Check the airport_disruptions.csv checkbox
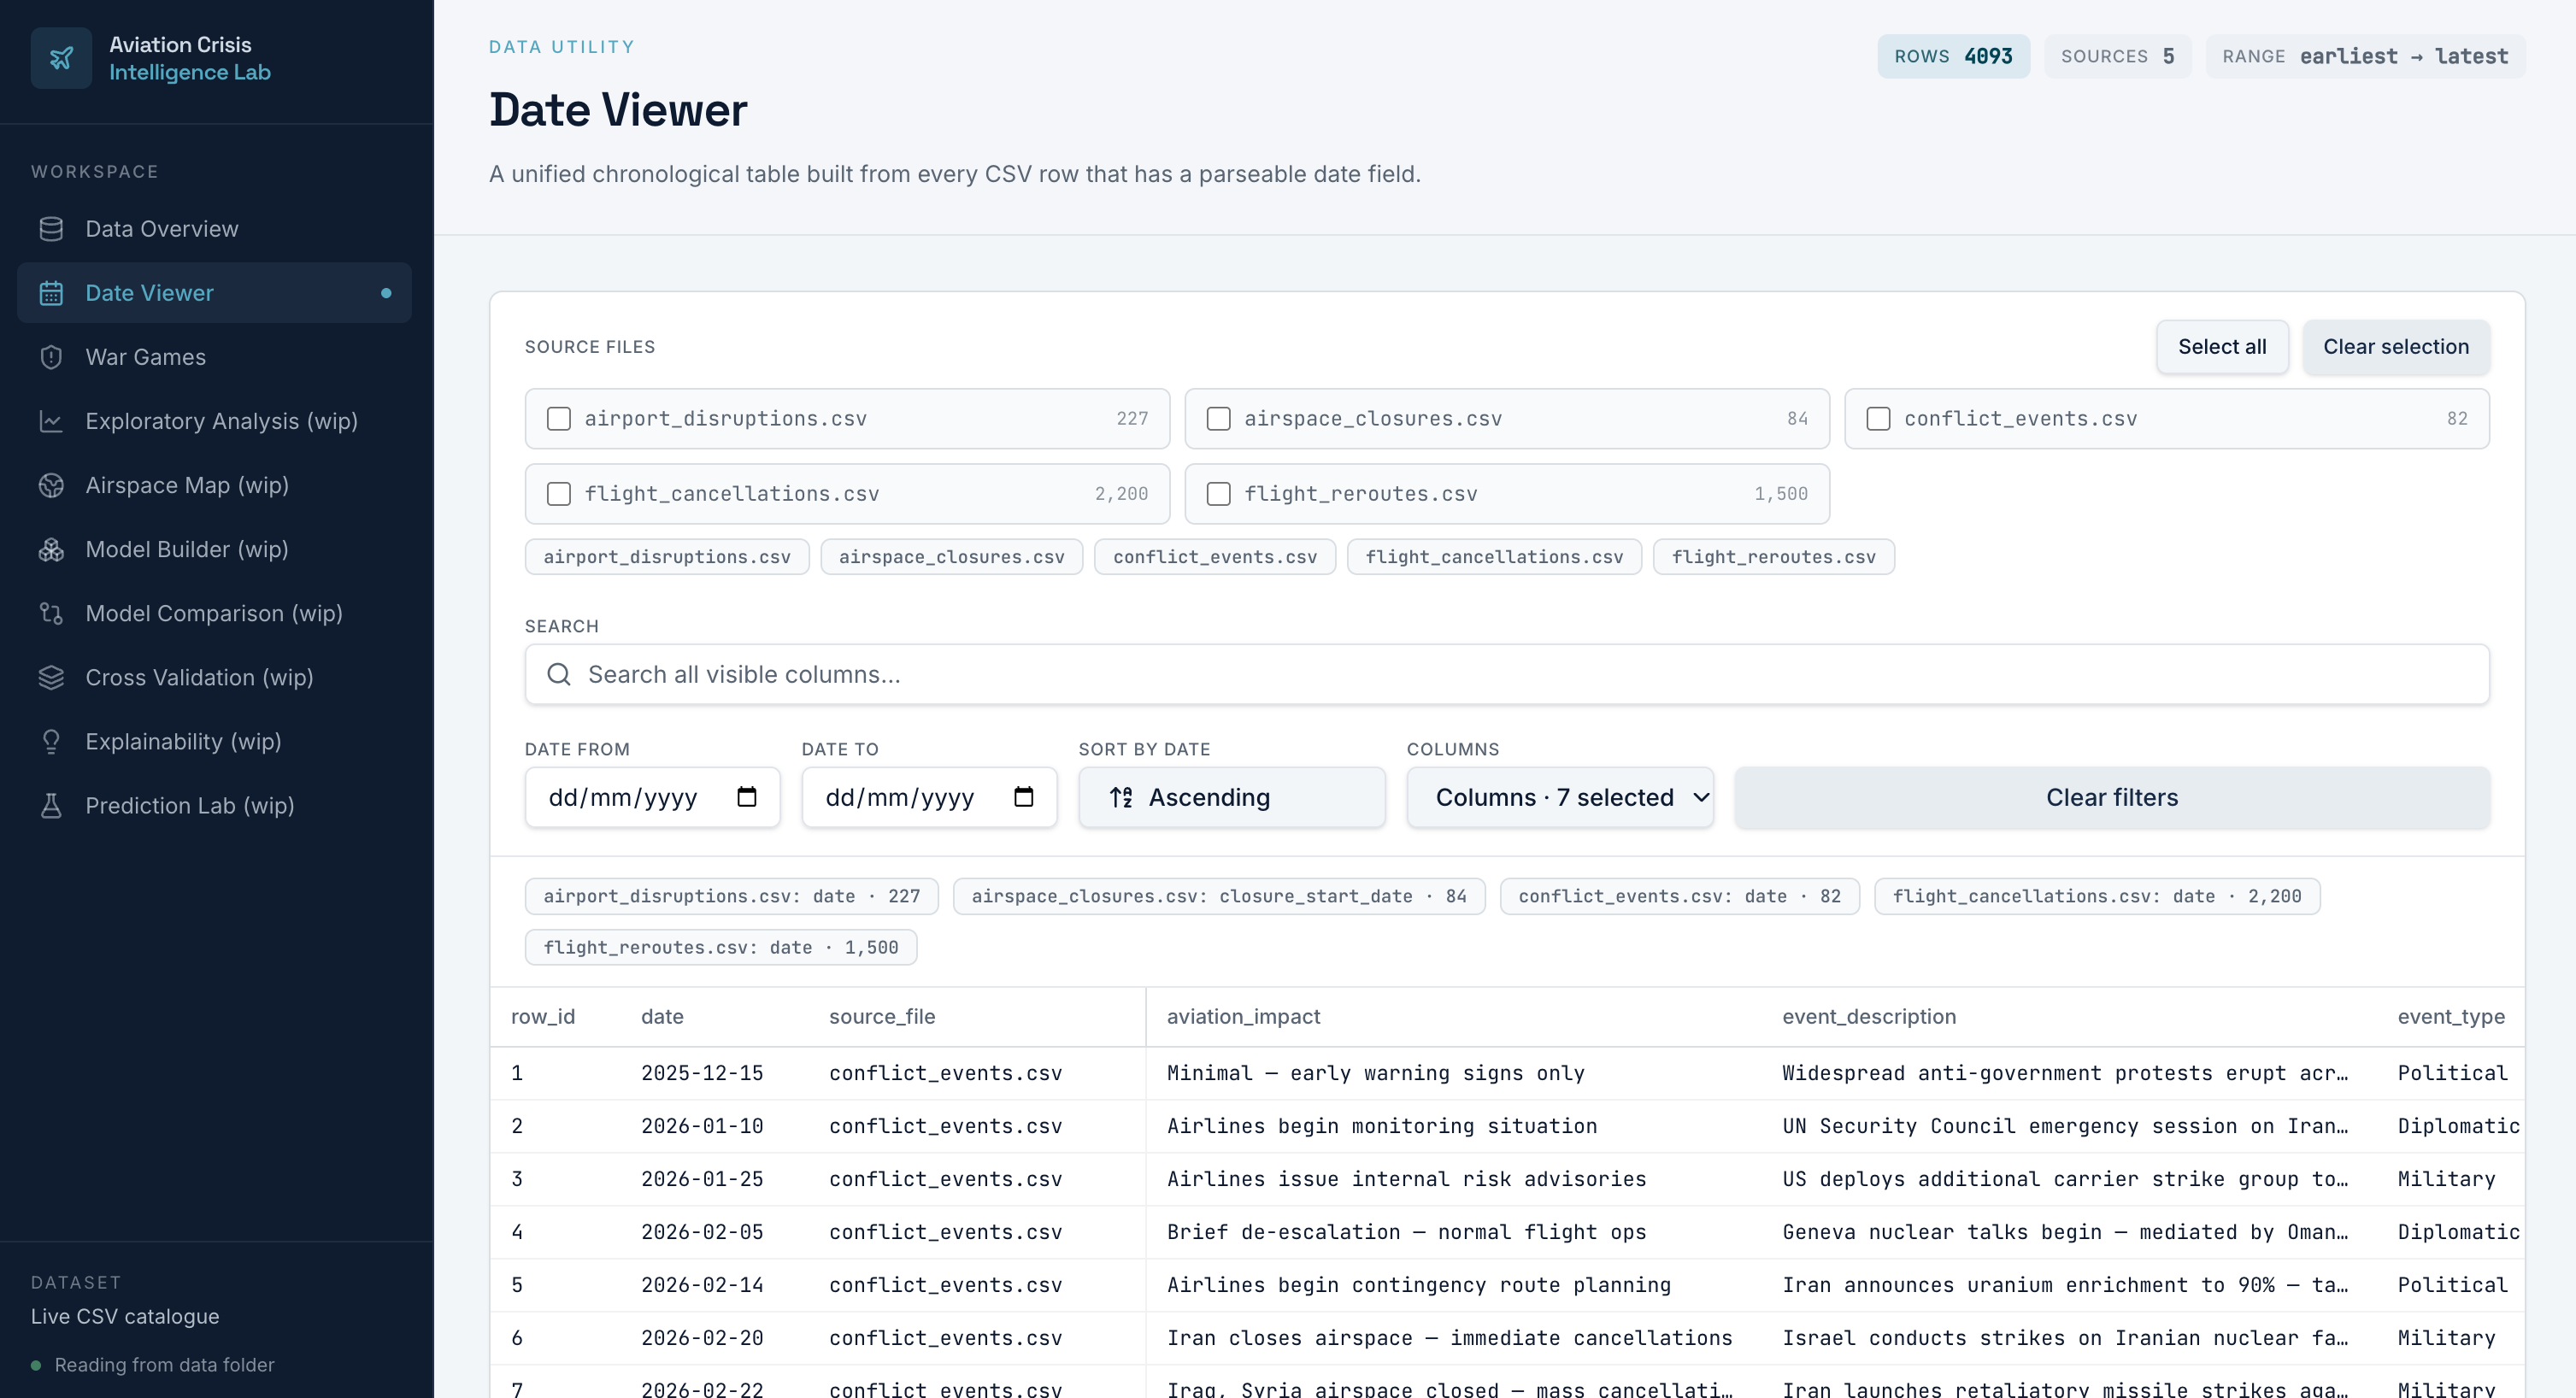Screen dimensions: 2576x1398 pyautogui.click(x=559, y=418)
